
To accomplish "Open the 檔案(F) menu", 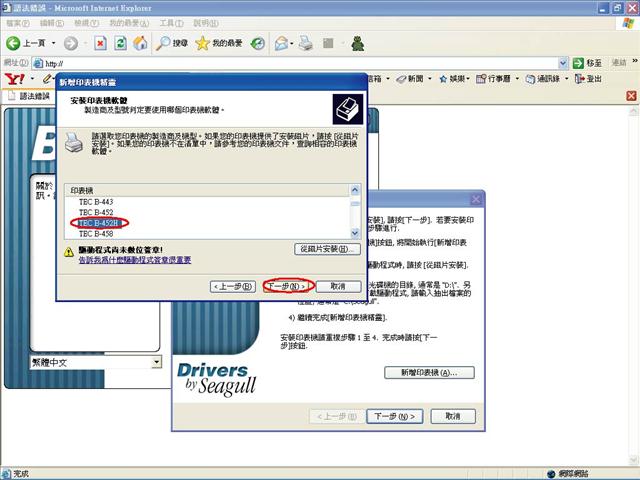I will tap(18, 23).
